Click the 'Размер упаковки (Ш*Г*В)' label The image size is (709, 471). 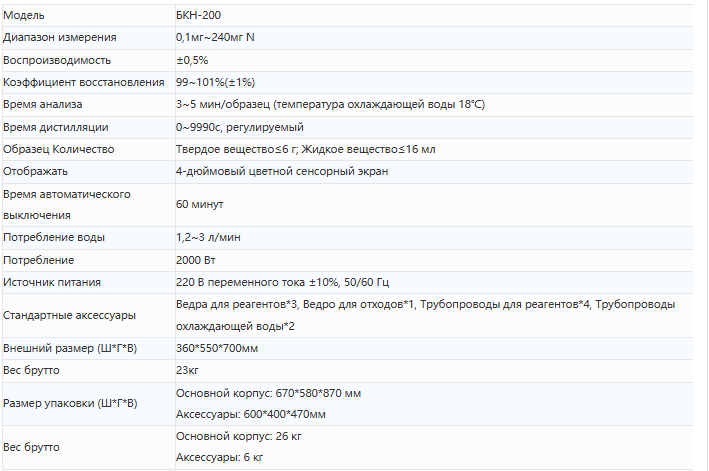(70, 403)
